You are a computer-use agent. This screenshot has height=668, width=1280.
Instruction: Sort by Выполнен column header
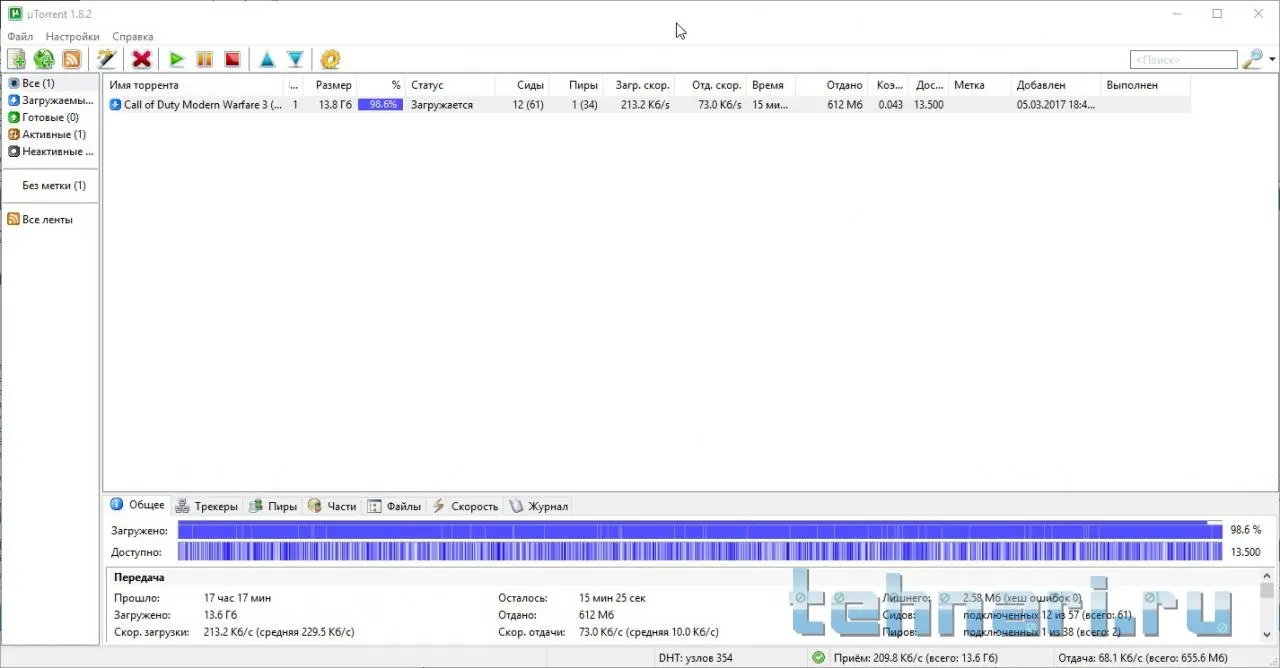click(1146, 85)
